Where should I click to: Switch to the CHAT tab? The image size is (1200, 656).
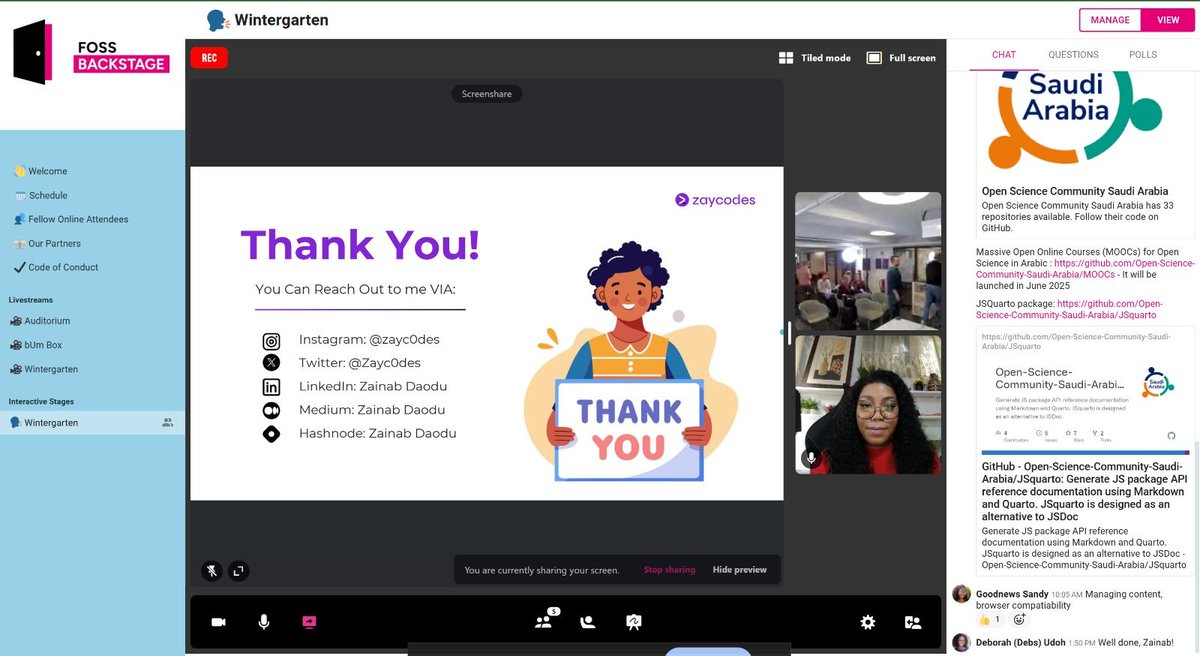[x=1004, y=55]
